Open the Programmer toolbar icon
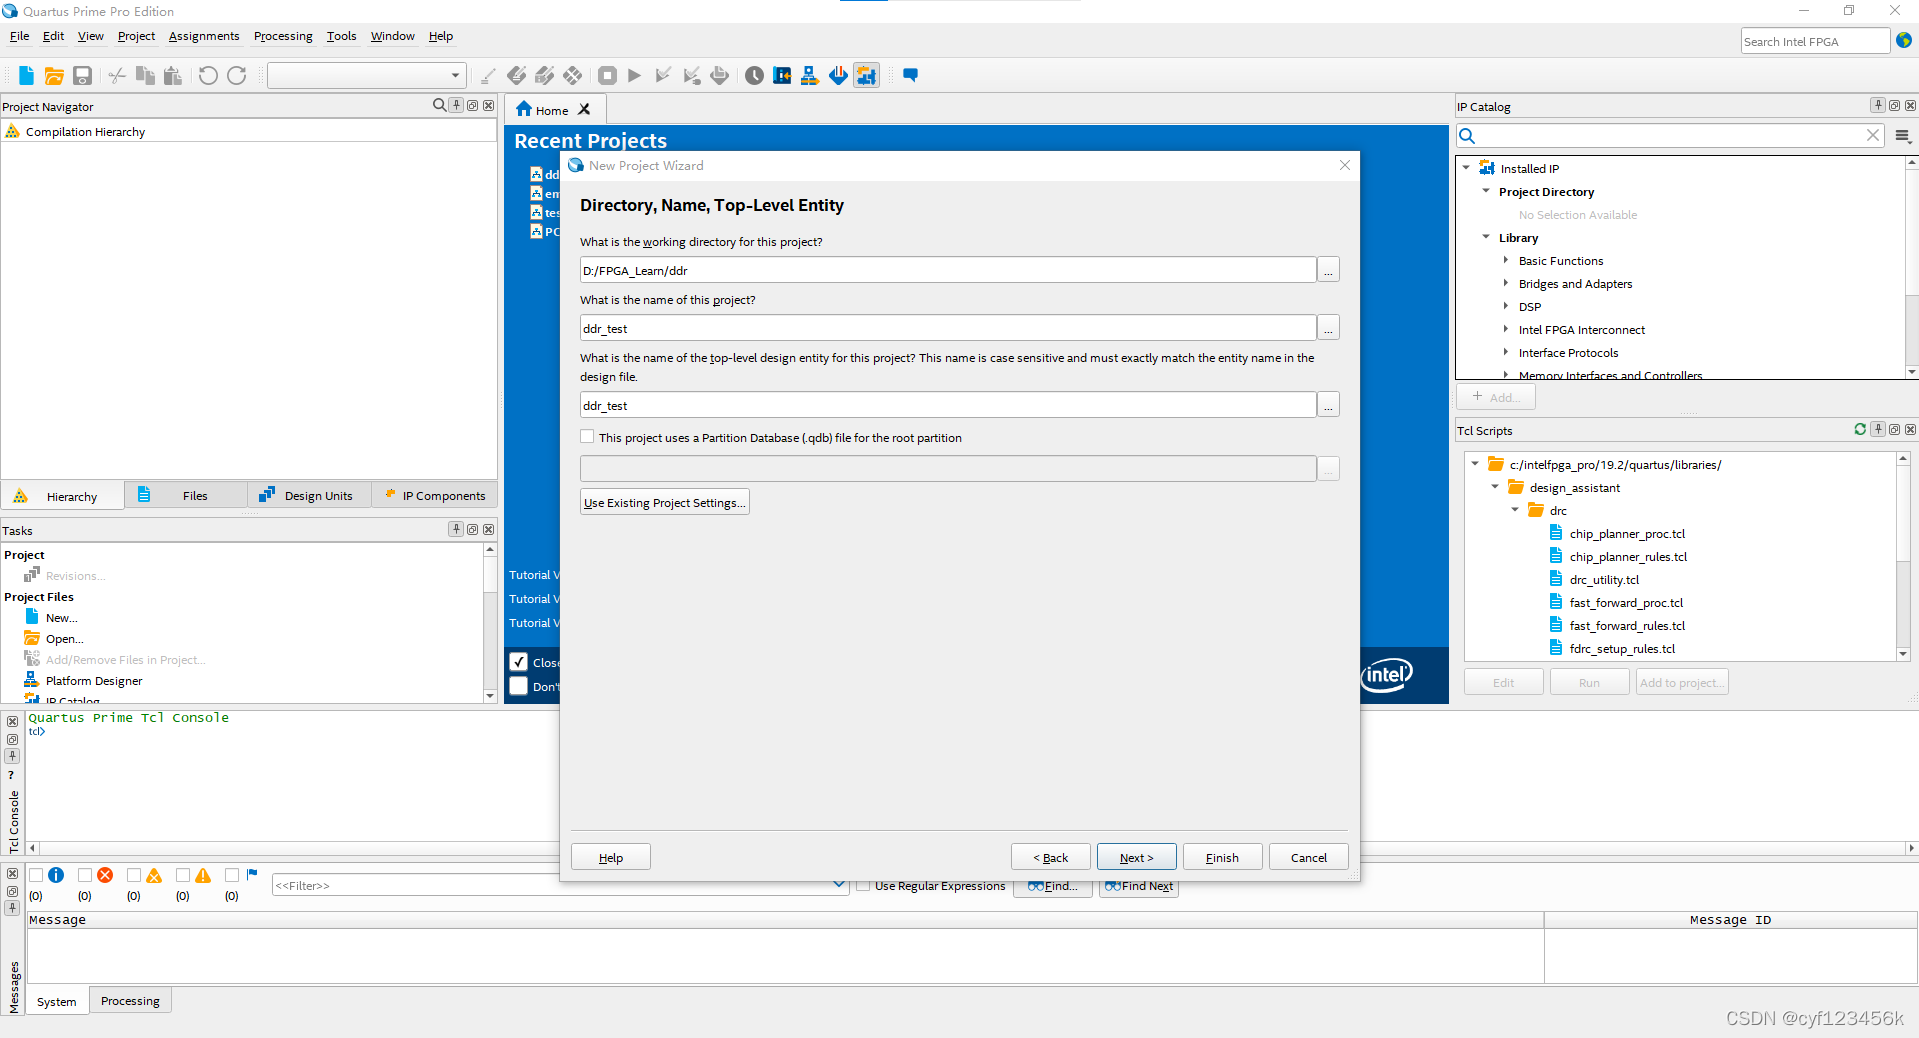This screenshot has height=1038, width=1919. tap(838, 75)
